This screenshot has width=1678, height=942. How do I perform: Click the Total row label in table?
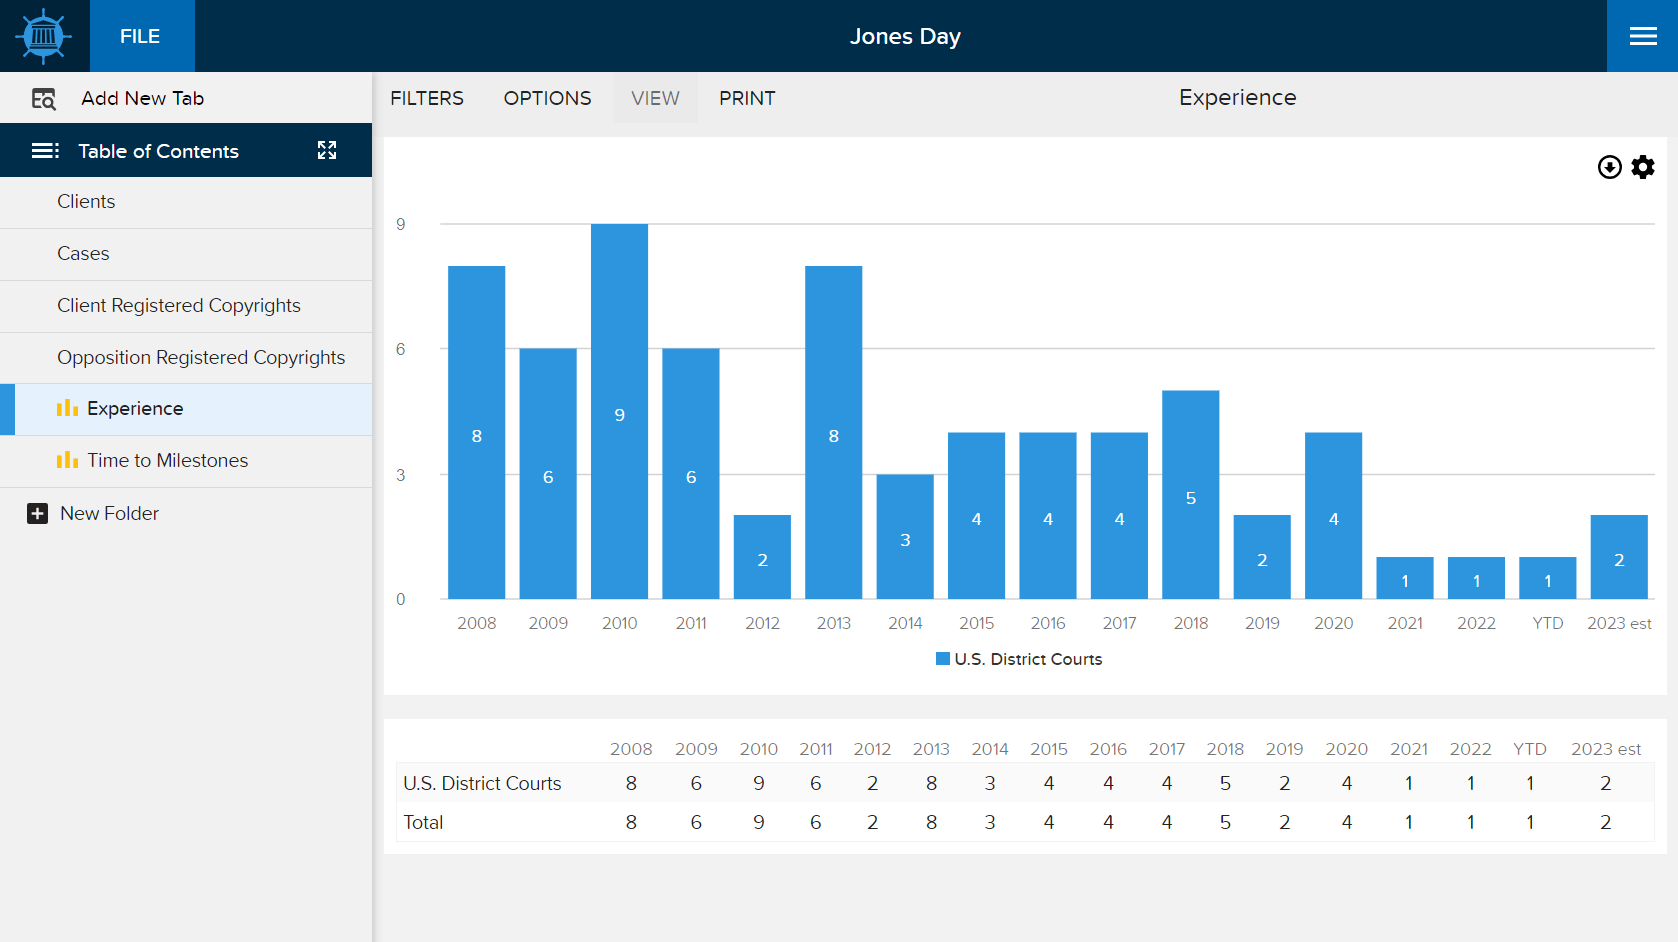click(x=423, y=822)
